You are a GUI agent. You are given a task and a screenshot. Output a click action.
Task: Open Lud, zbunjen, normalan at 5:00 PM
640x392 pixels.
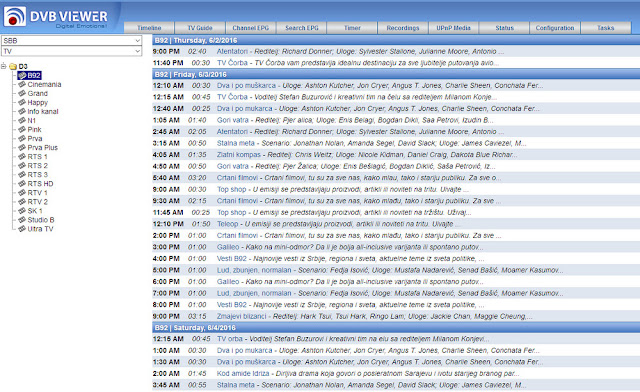254,270
